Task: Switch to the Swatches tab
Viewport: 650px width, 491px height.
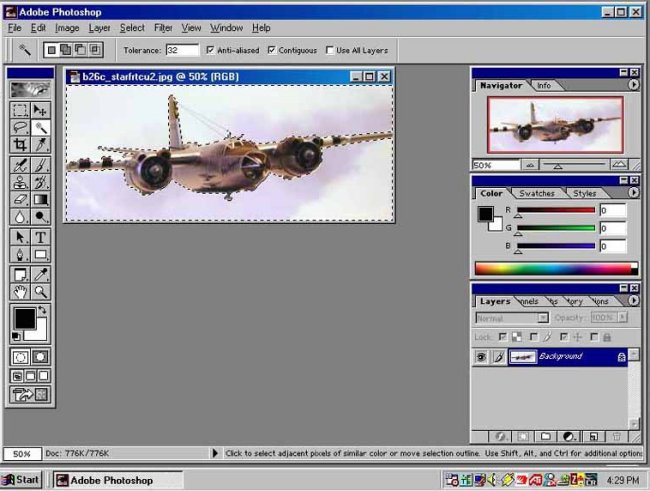Action: pos(537,193)
